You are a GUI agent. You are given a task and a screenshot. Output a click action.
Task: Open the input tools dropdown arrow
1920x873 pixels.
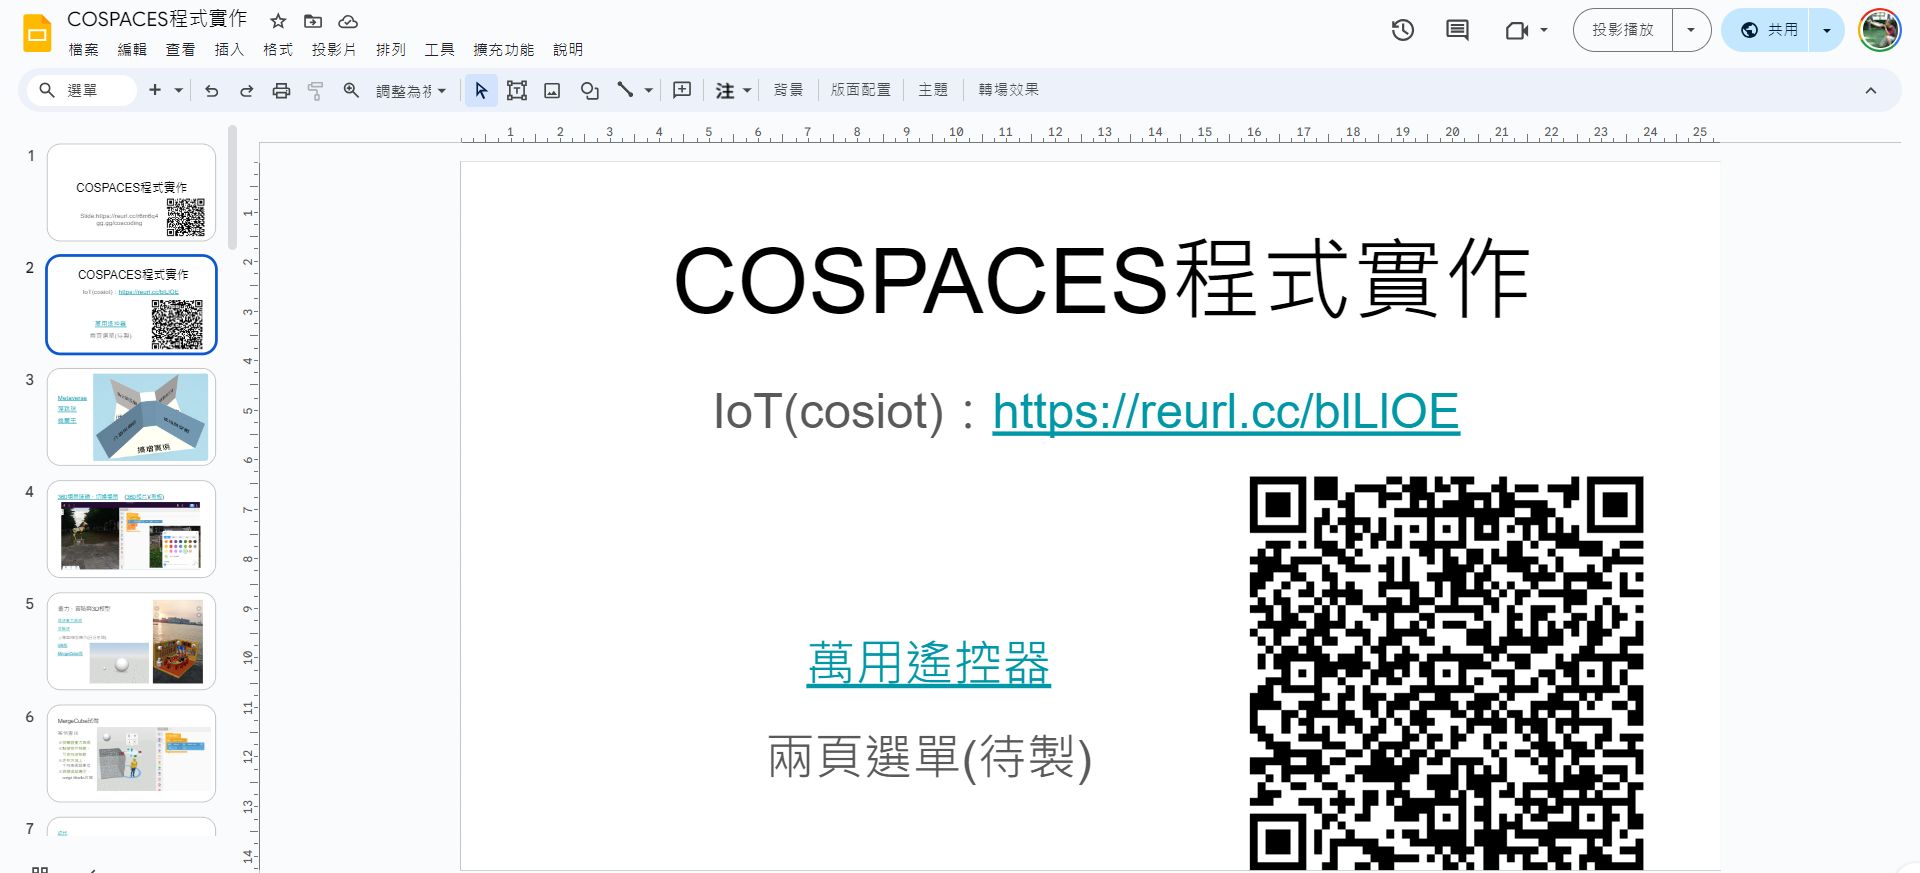point(746,90)
